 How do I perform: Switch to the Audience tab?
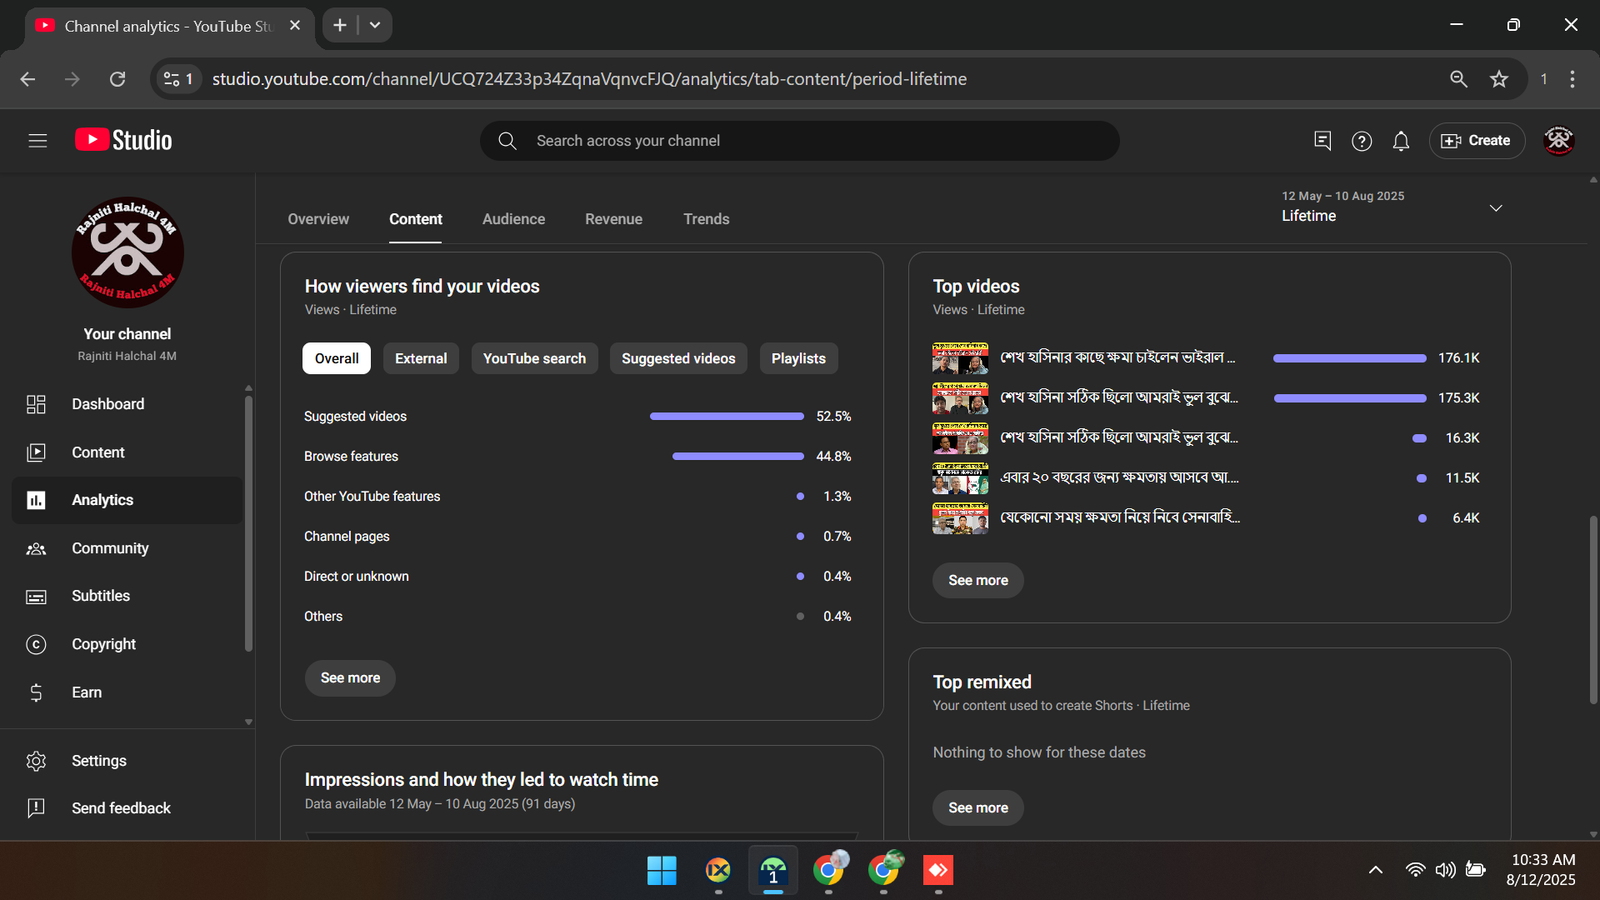pyautogui.click(x=514, y=219)
